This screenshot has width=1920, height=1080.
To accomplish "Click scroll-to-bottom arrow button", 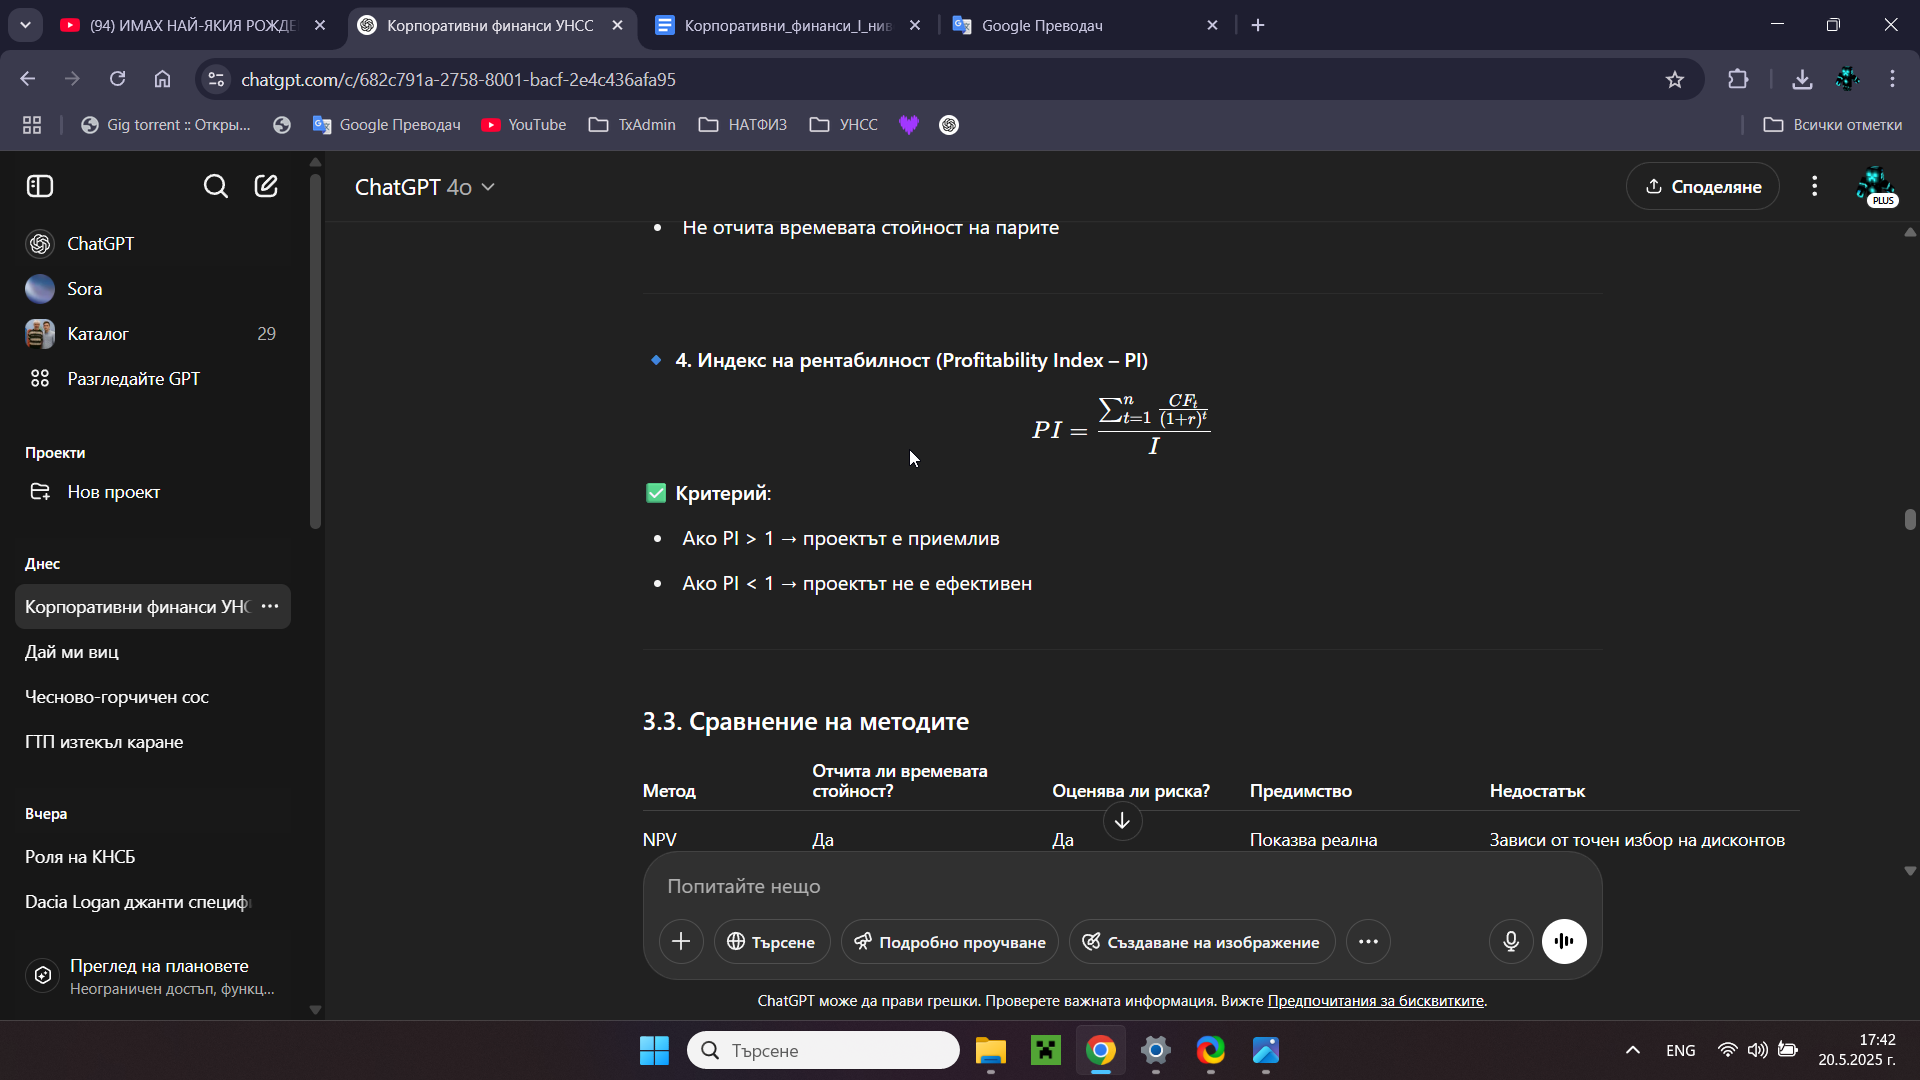I will 1122,821.
